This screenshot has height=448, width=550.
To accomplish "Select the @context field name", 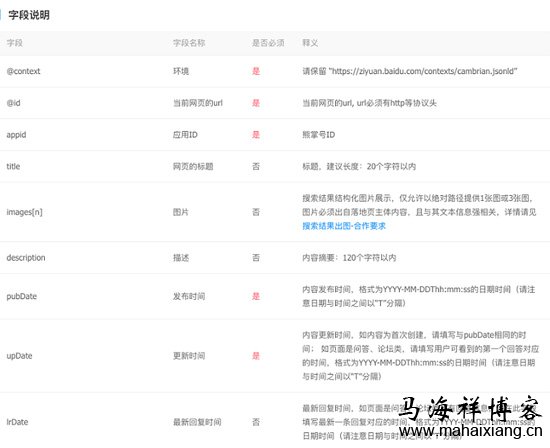I will click(x=24, y=71).
